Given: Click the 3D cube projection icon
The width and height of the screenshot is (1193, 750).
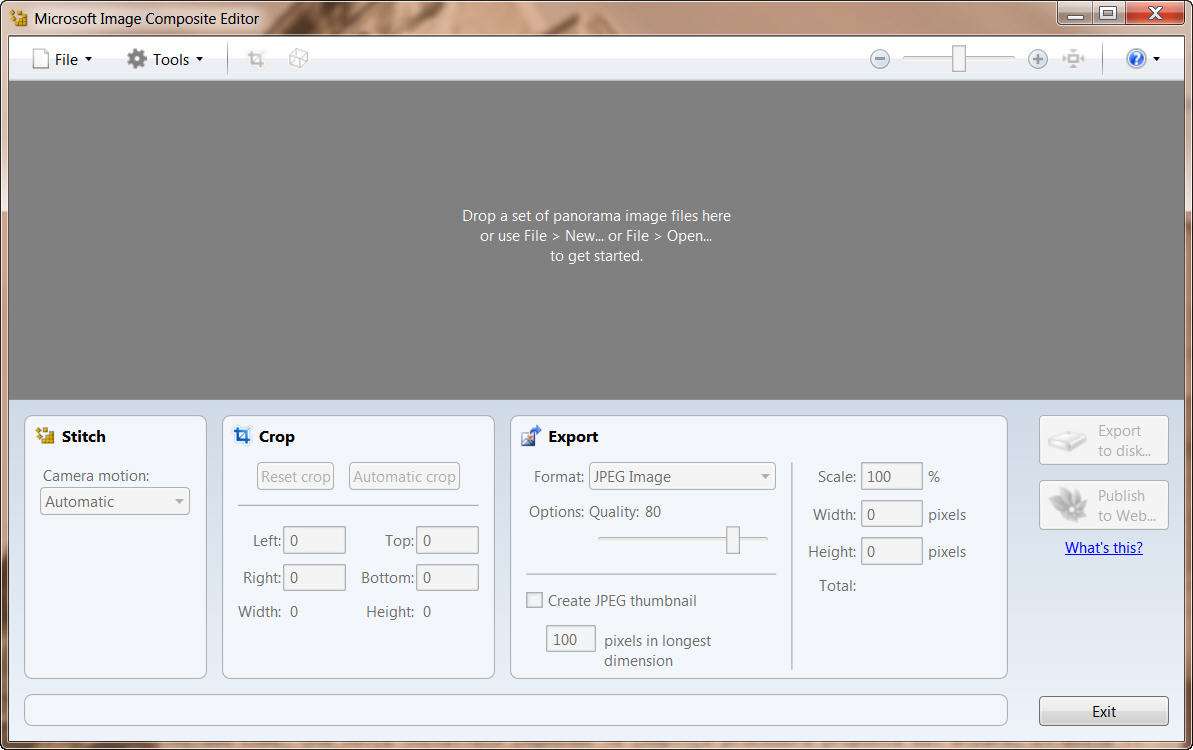Looking at the screenshot, I should (298, 59).
